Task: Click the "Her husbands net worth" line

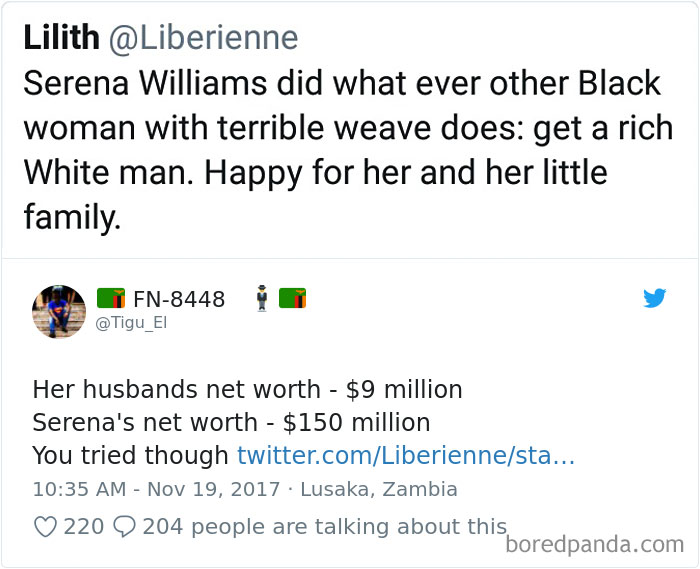Action: coord(247,389)
